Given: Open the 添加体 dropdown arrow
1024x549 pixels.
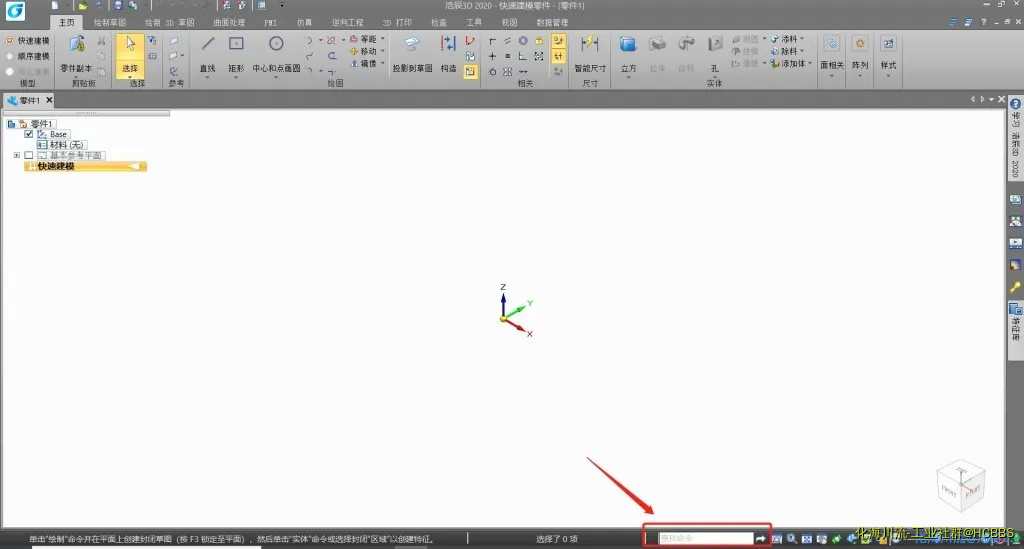Looking at the screenshot, I should pyautogui.click(x=810, y=63).
